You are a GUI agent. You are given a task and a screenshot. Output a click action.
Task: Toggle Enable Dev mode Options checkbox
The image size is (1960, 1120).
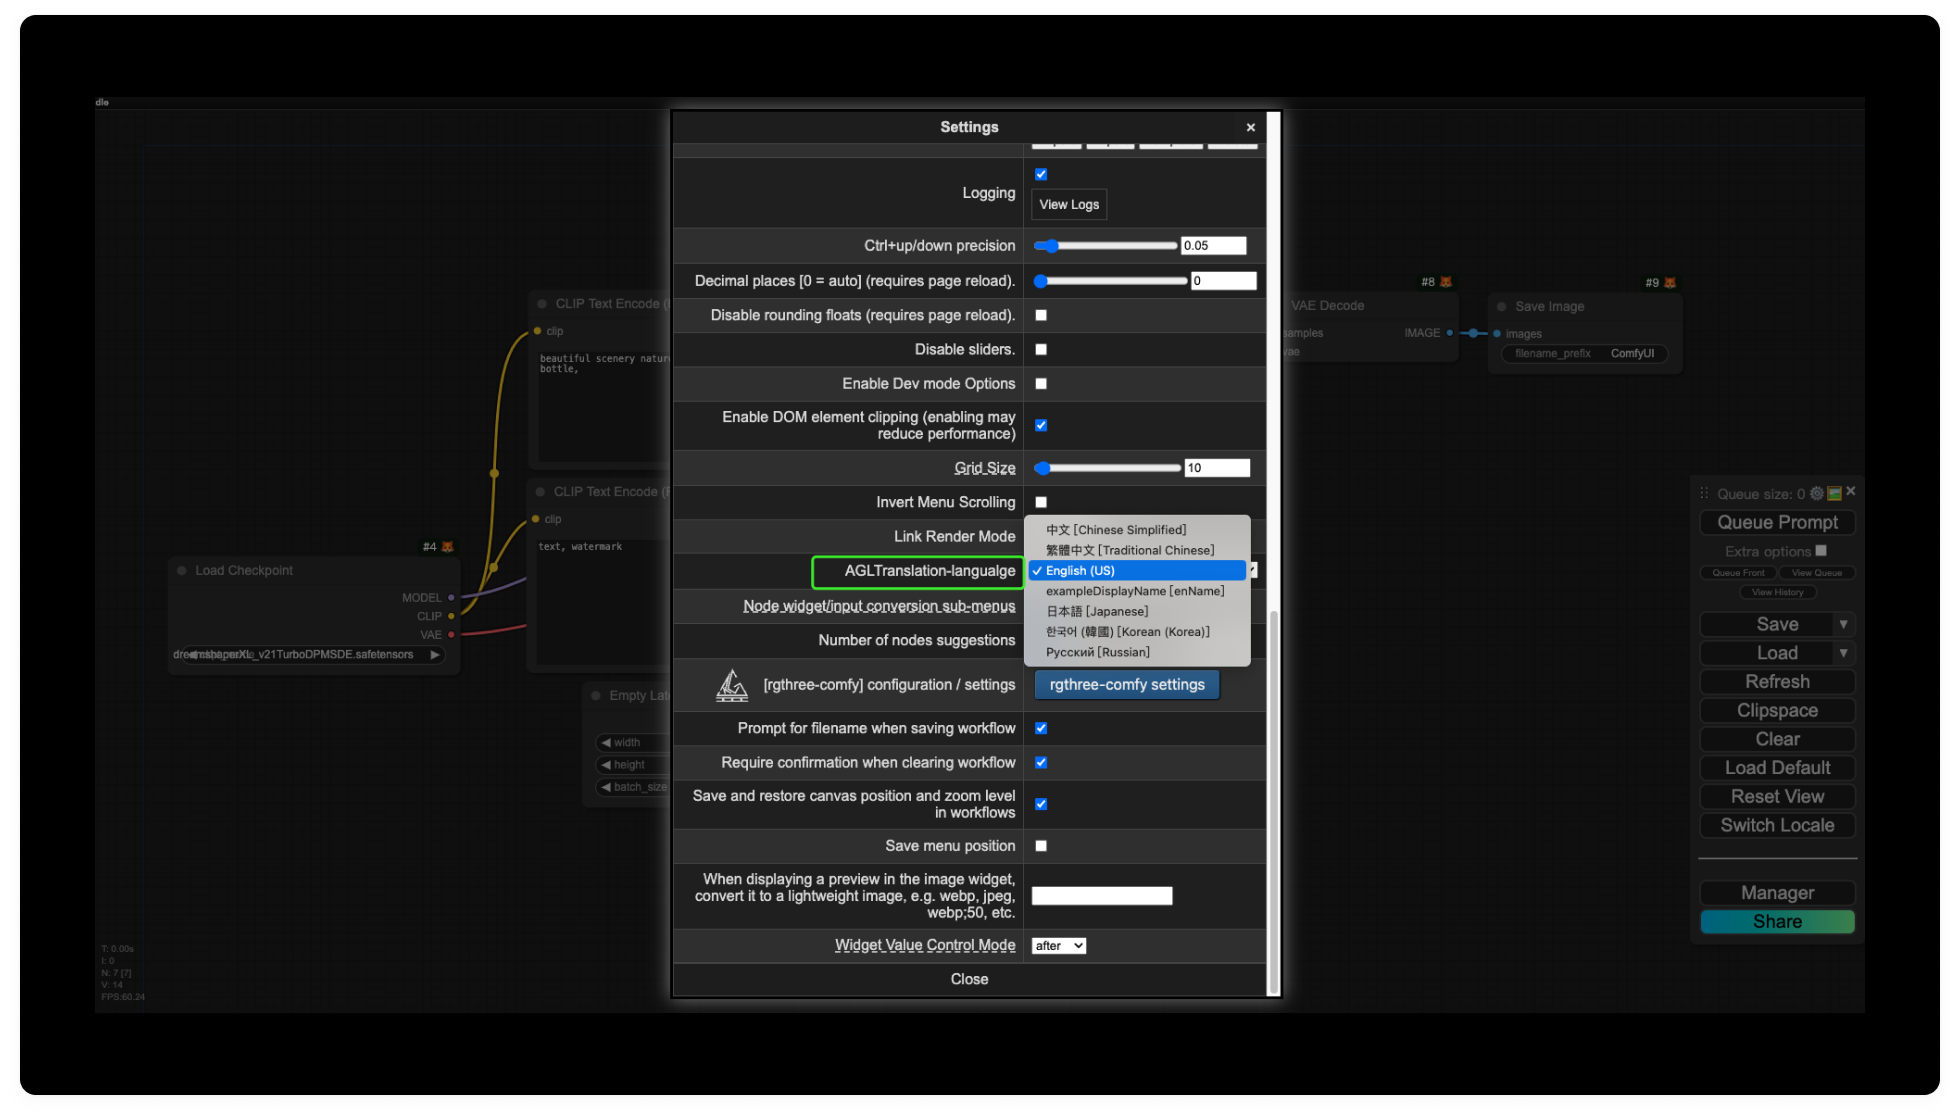click(1041, 384)
